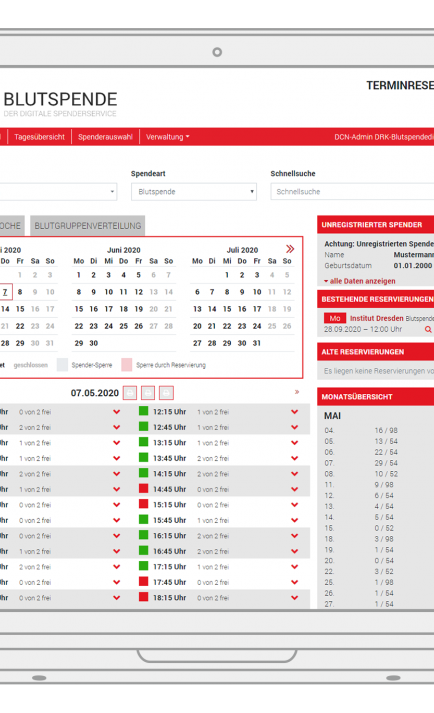The image size is (434, 713).
Task: Click the DCN-Admin DRK-Blutspendedienst account menu
Action: [x=384, y=137]
